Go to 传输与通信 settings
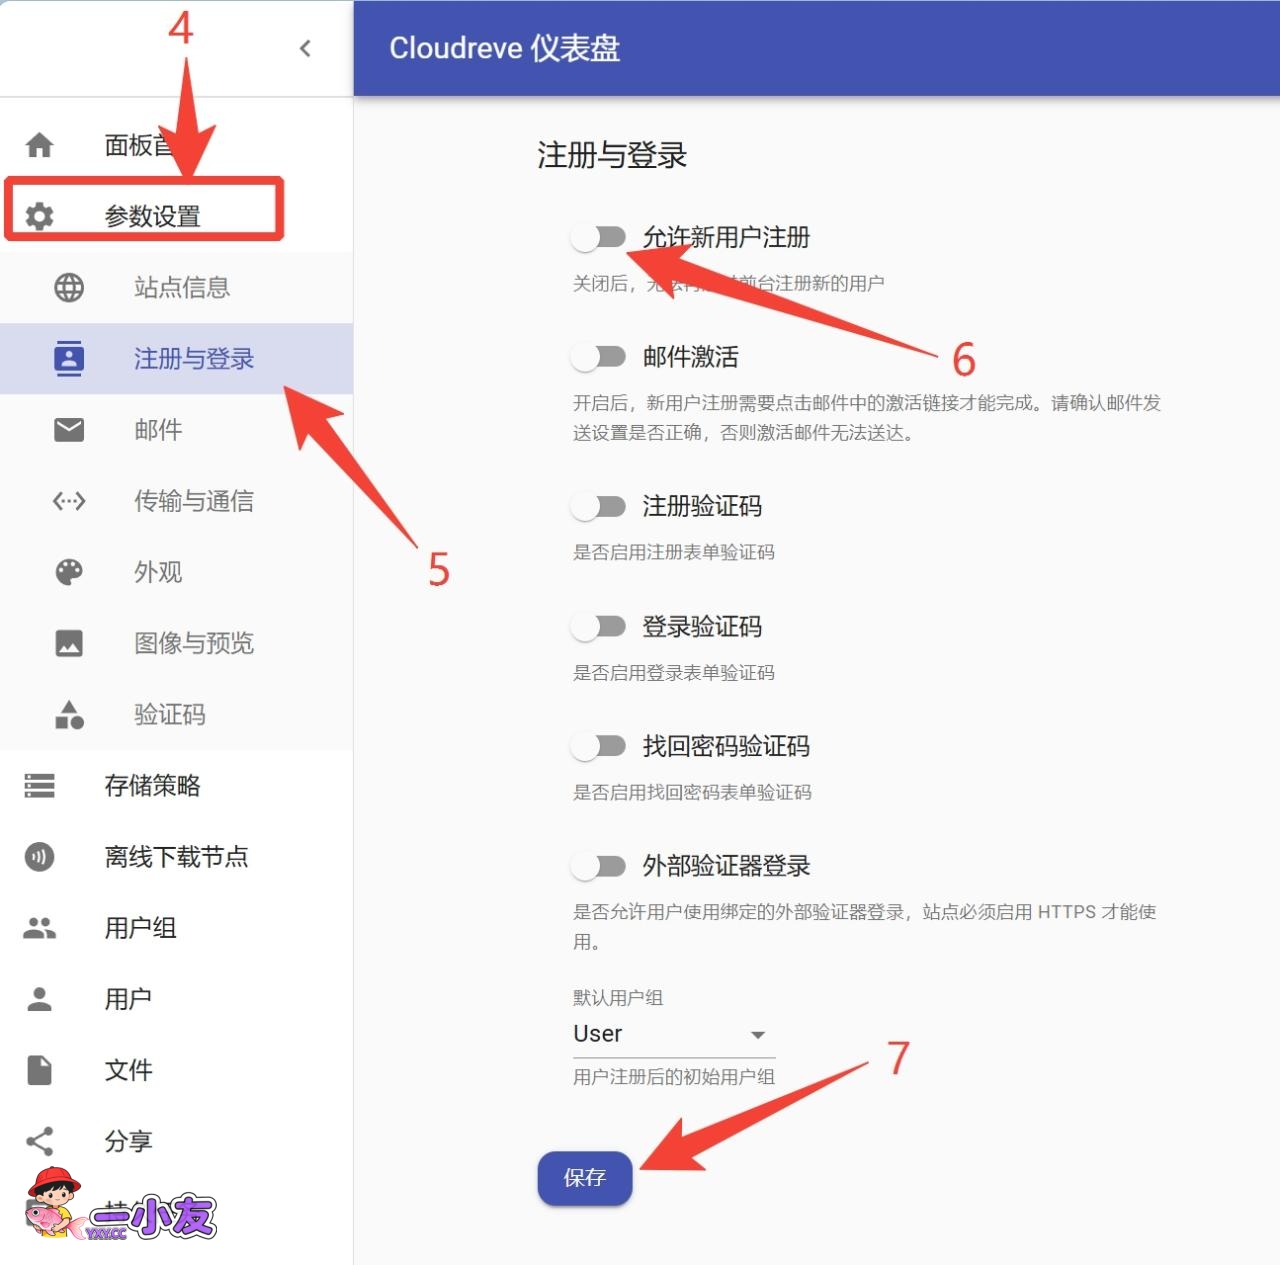The width and height of the screenshot is (1280, 1265). click(x=193, y=501)
